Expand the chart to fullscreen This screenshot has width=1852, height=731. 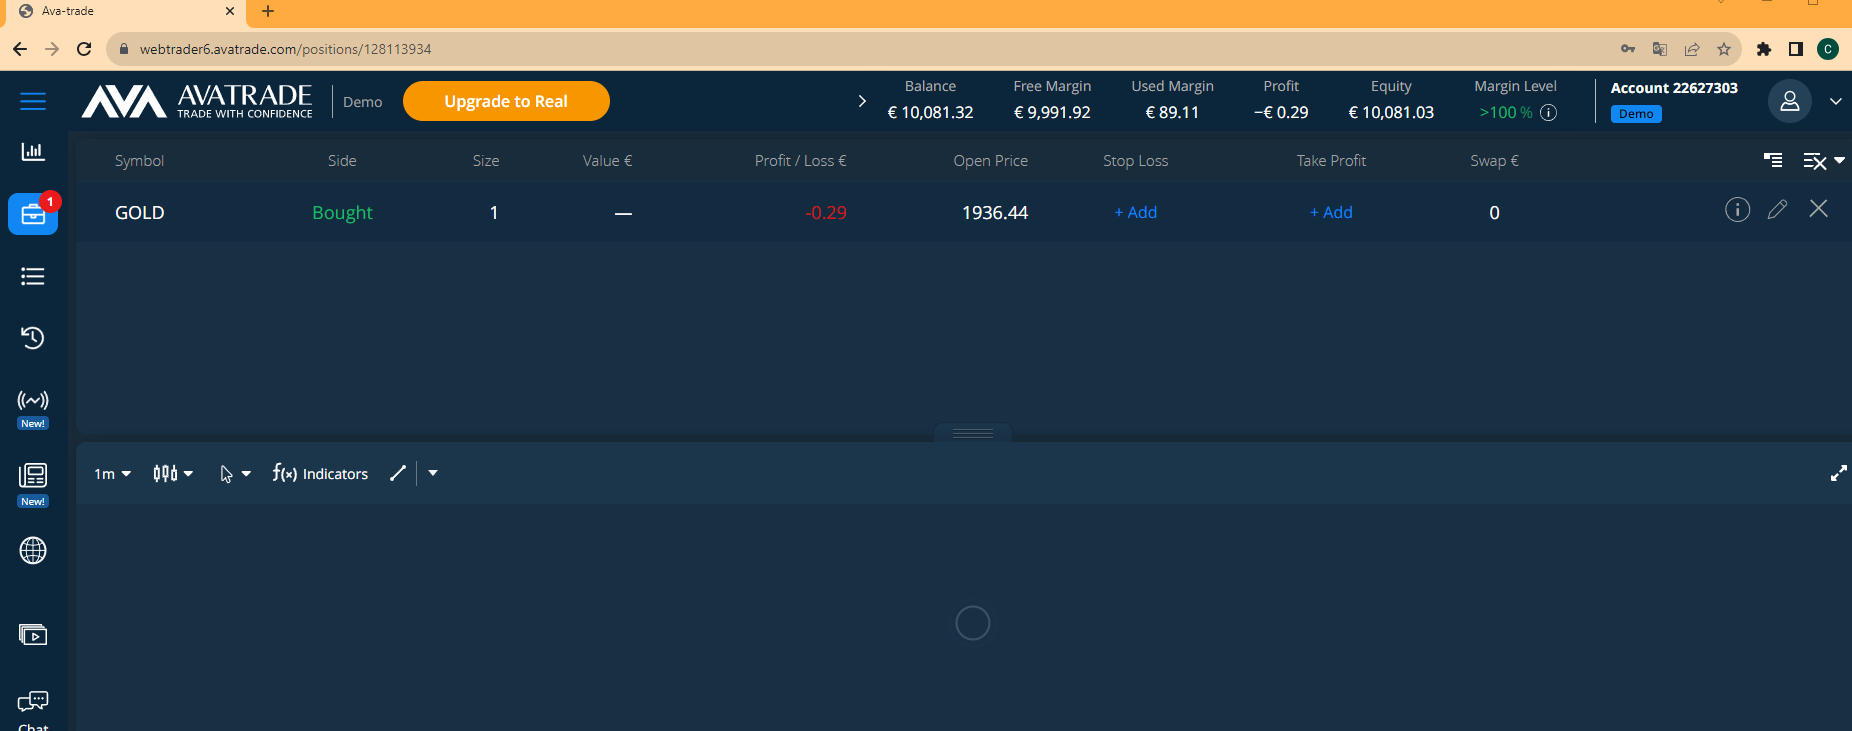tap(1838, 473)
